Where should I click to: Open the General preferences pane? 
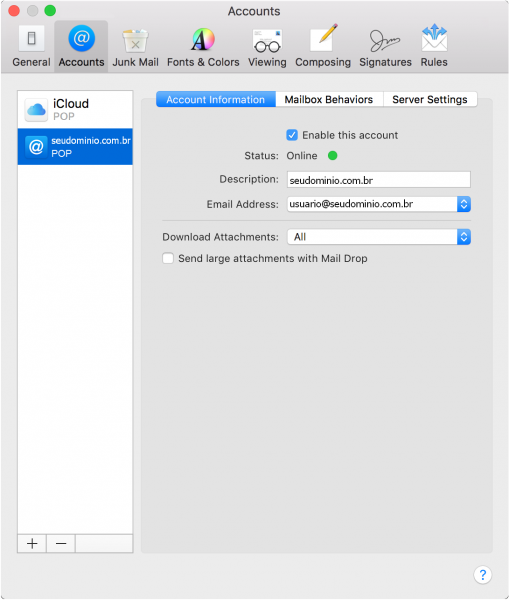(x=31, y=46)
